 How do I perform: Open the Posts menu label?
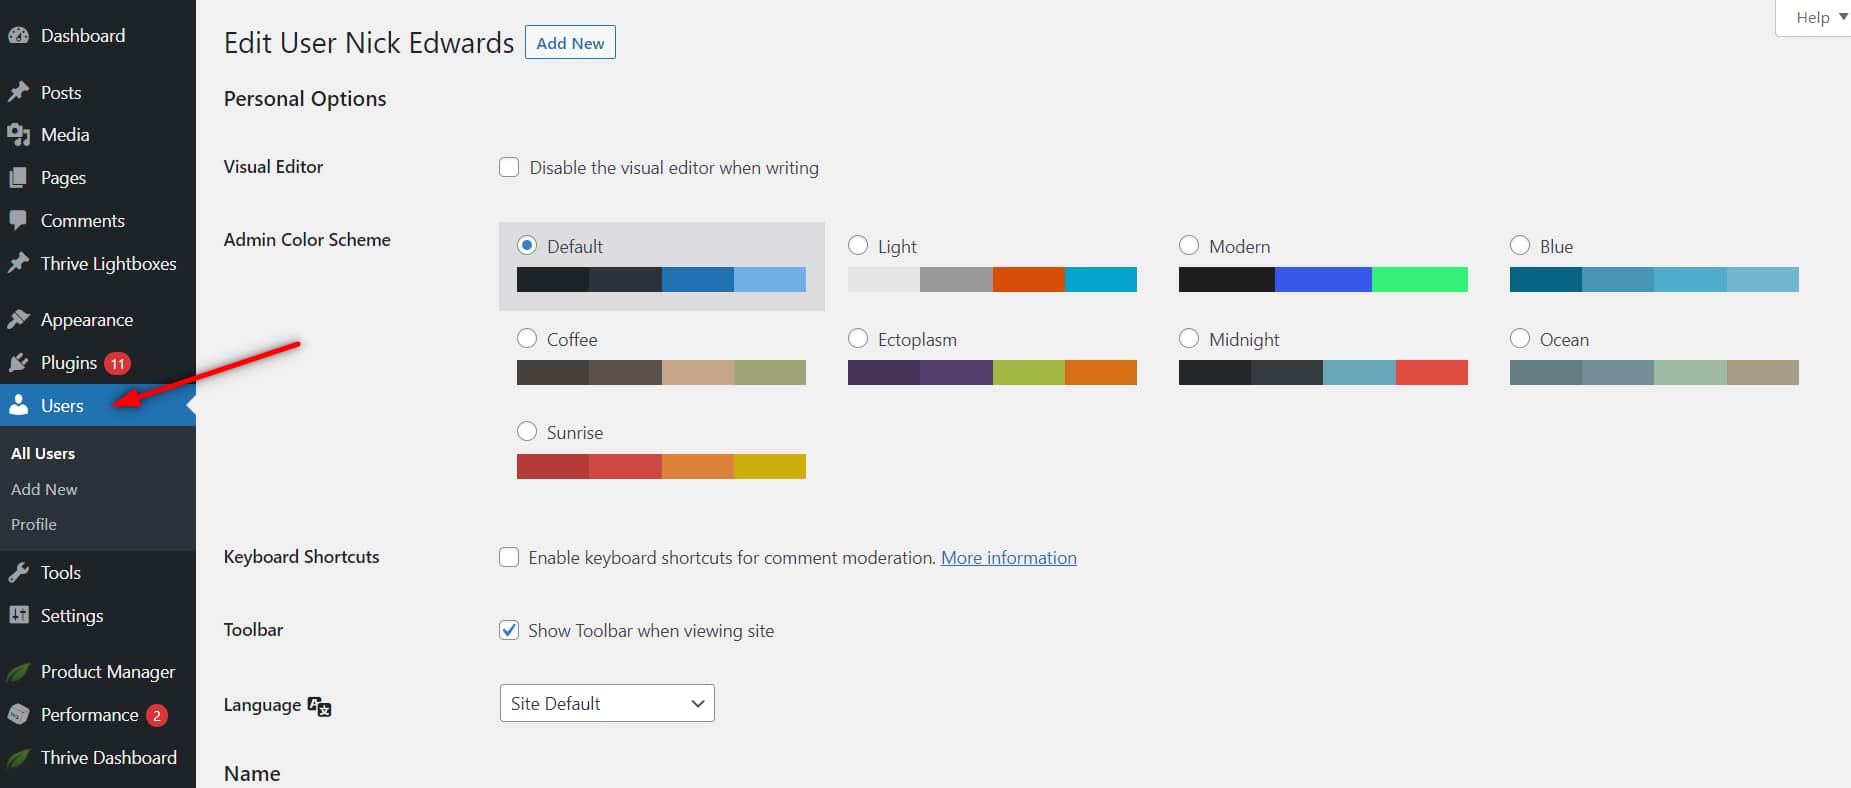tap(61, 92)
